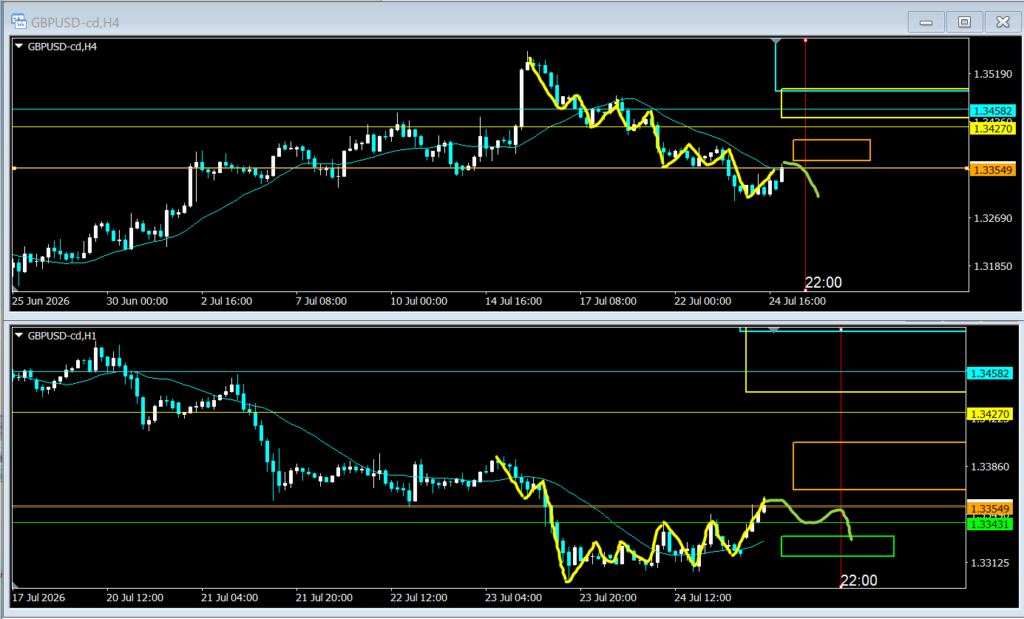
Task: Select green 1.33431 price label on H1 chart
Action: [990, 524]
